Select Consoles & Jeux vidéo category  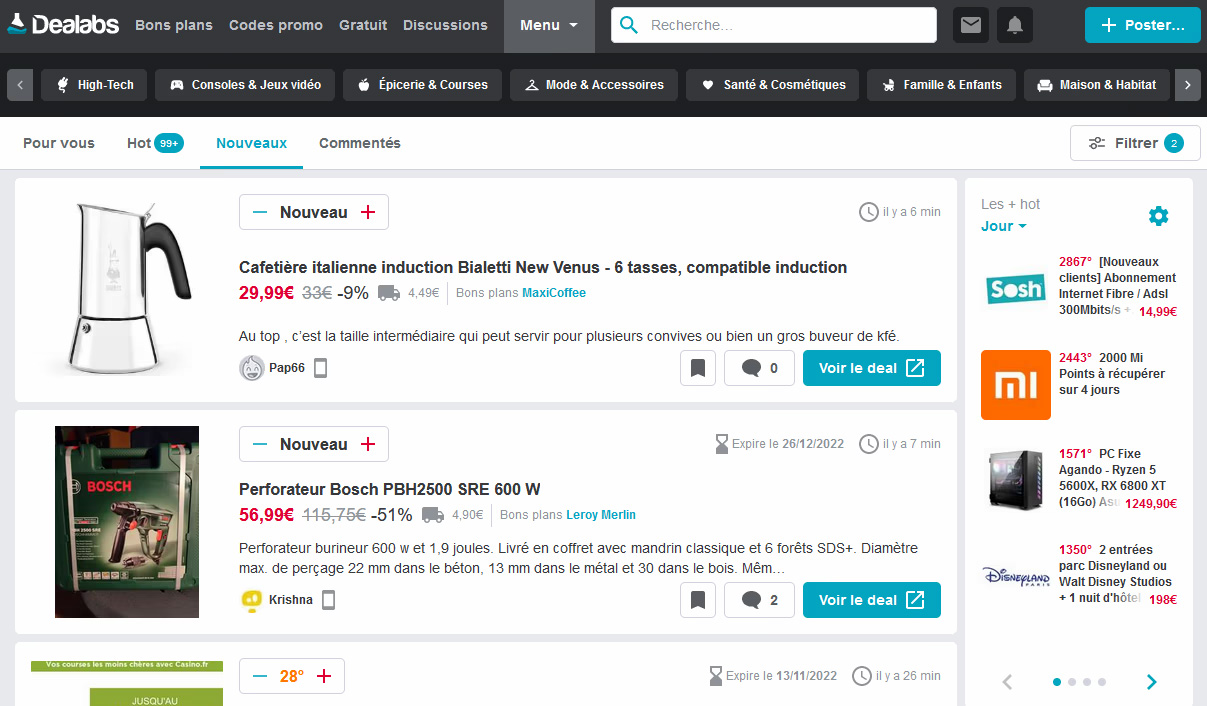tap(245, 85)
